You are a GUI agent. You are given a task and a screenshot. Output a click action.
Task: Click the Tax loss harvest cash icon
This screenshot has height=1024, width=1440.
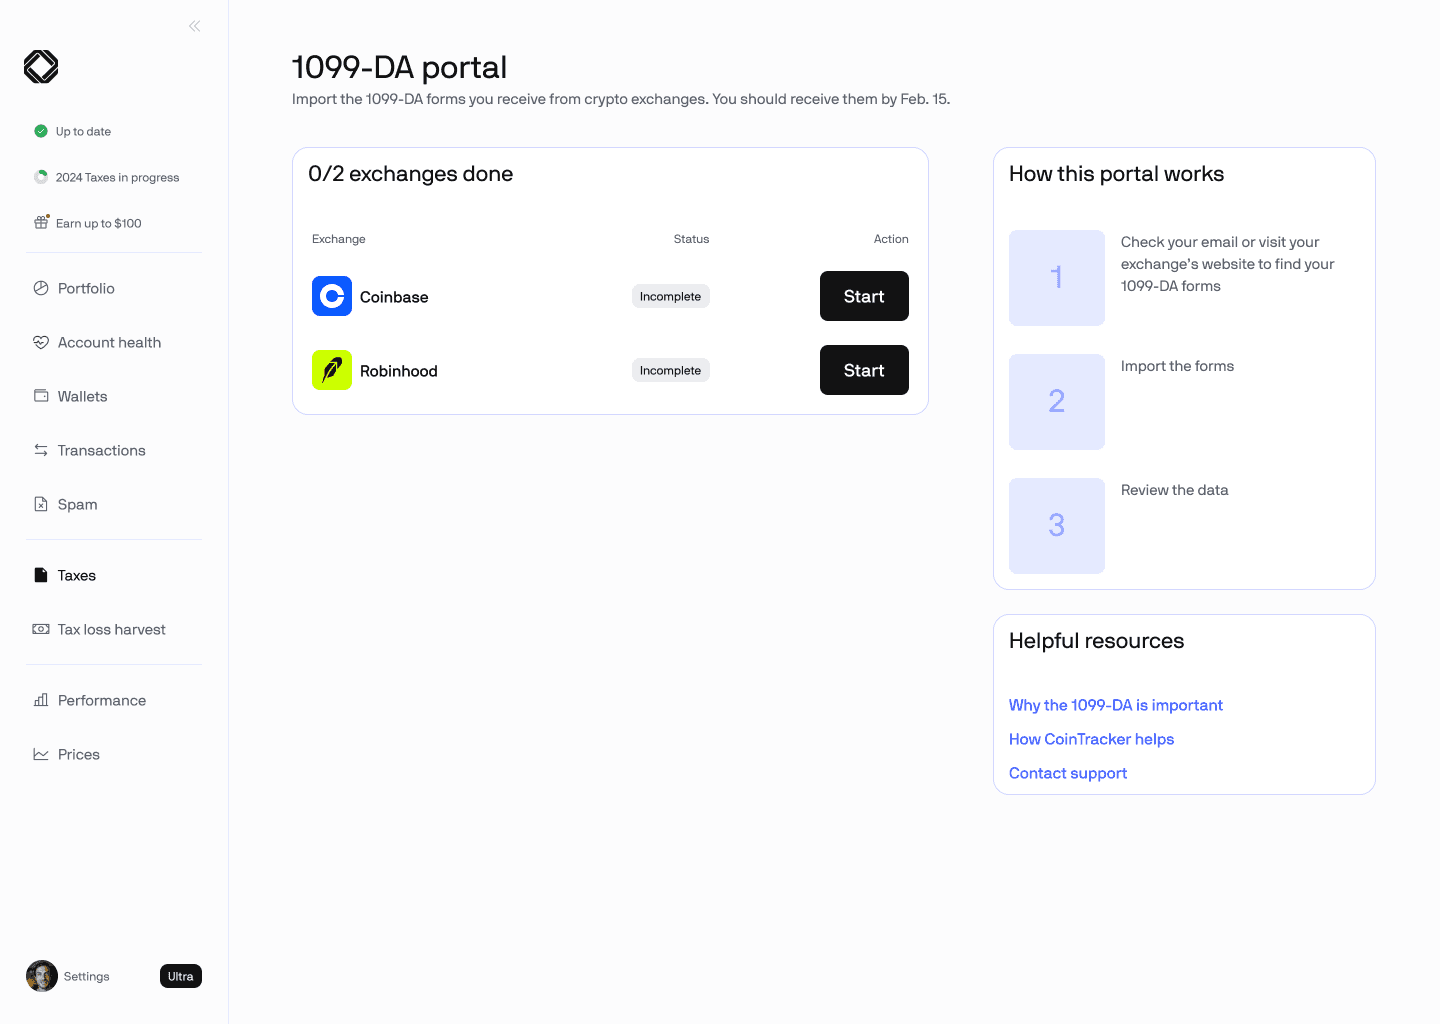click(x=41, y=629)
